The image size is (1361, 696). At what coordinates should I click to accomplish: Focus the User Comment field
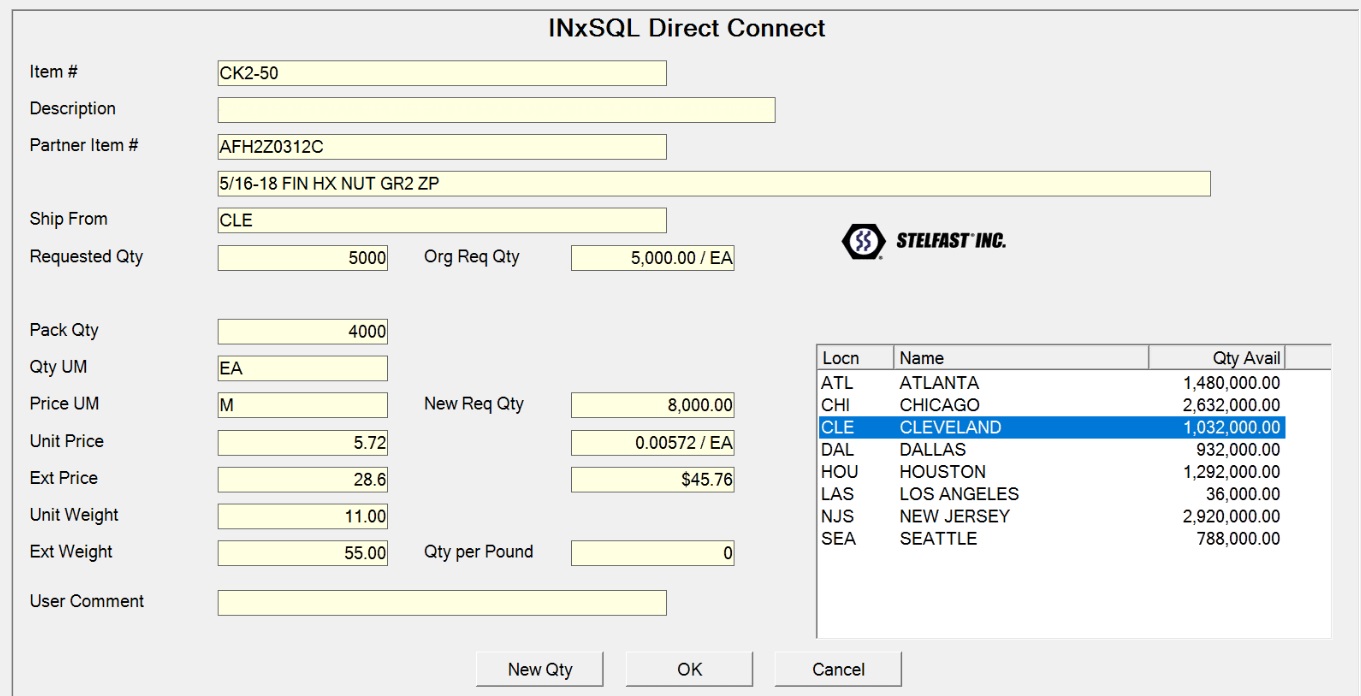click(x=442, y=603)
